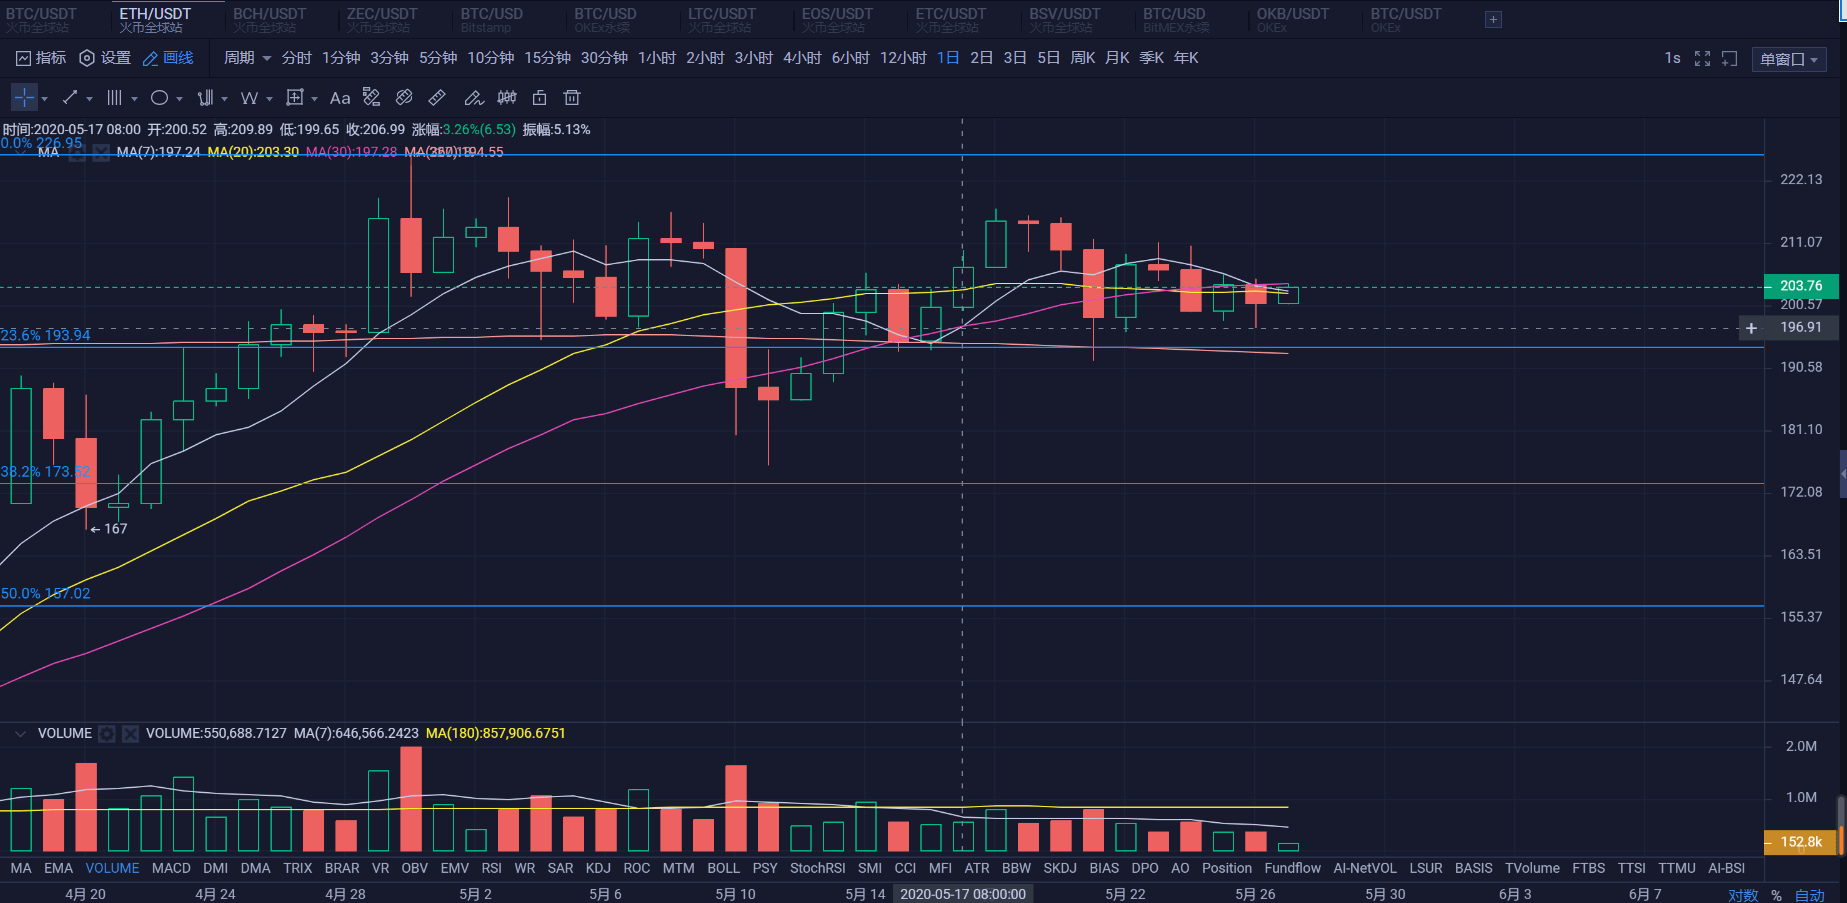Select the 1日 daily timeframe

coord(948,58)
